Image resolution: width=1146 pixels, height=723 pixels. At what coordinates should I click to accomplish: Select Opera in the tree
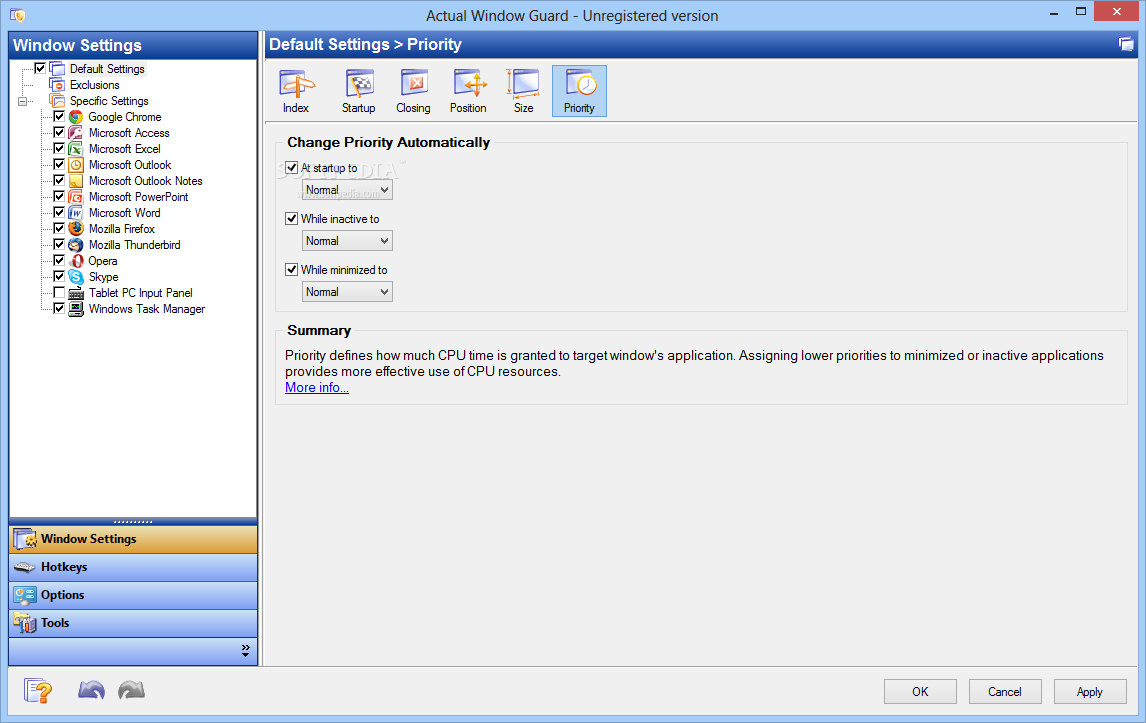[103, 261]
